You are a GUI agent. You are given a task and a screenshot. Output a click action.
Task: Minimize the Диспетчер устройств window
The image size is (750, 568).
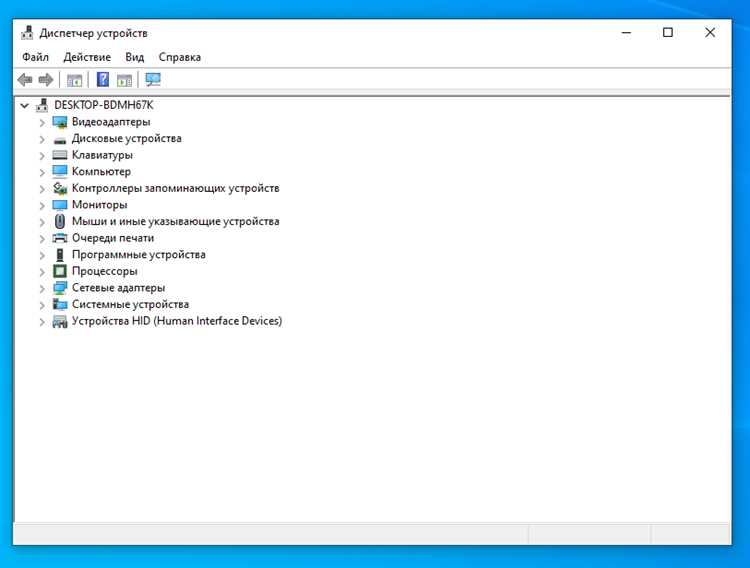click(x=626, y=33)
